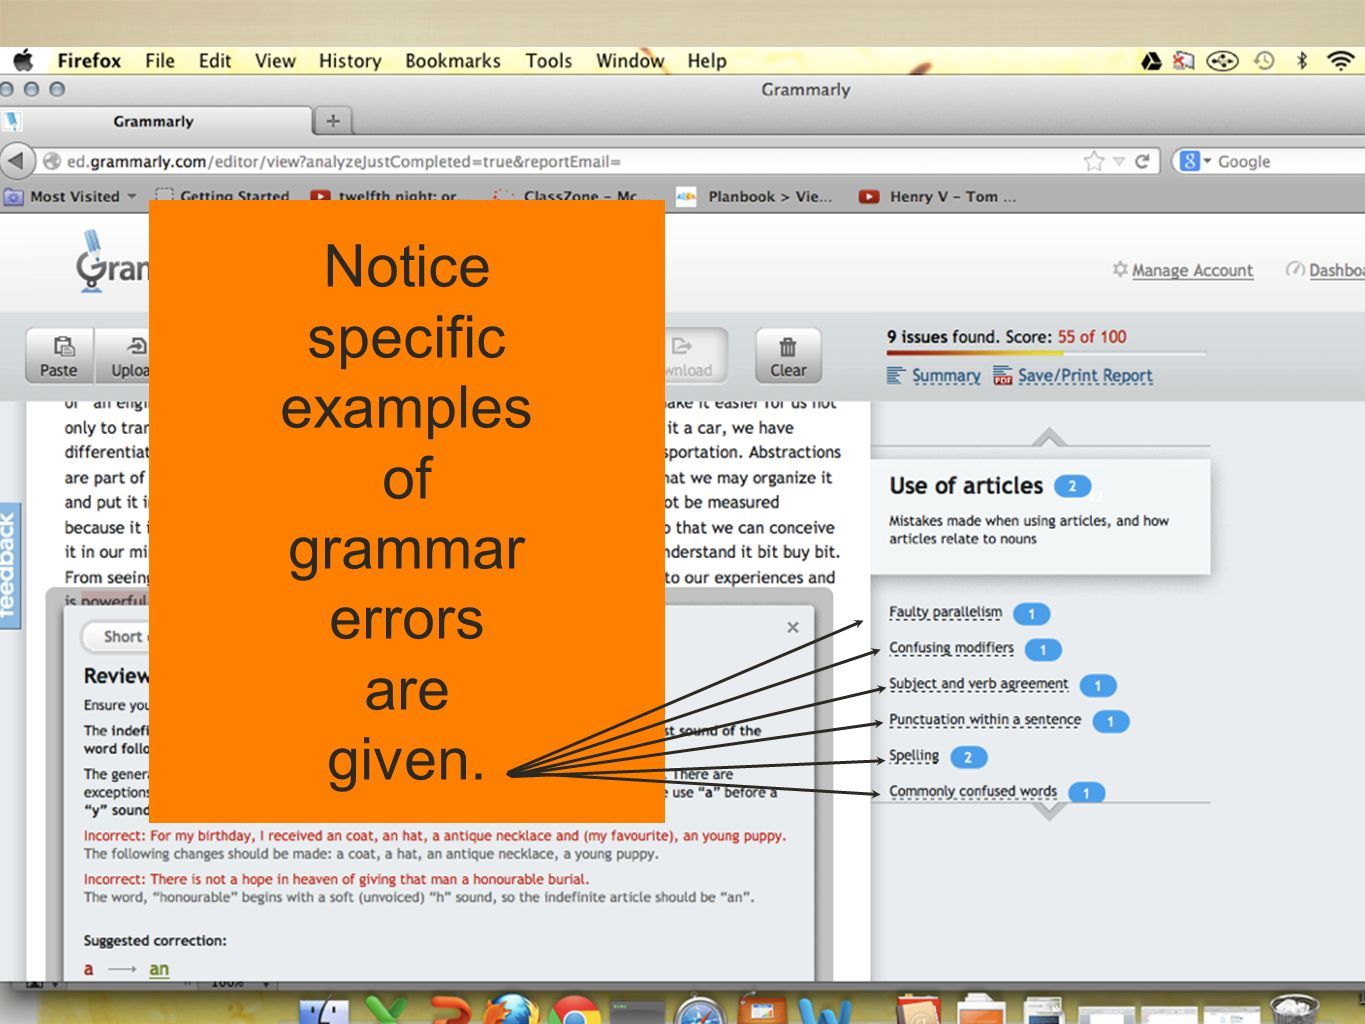Open the History menu
Screen dimensions: 1365x1024
(x=350, y=60)
